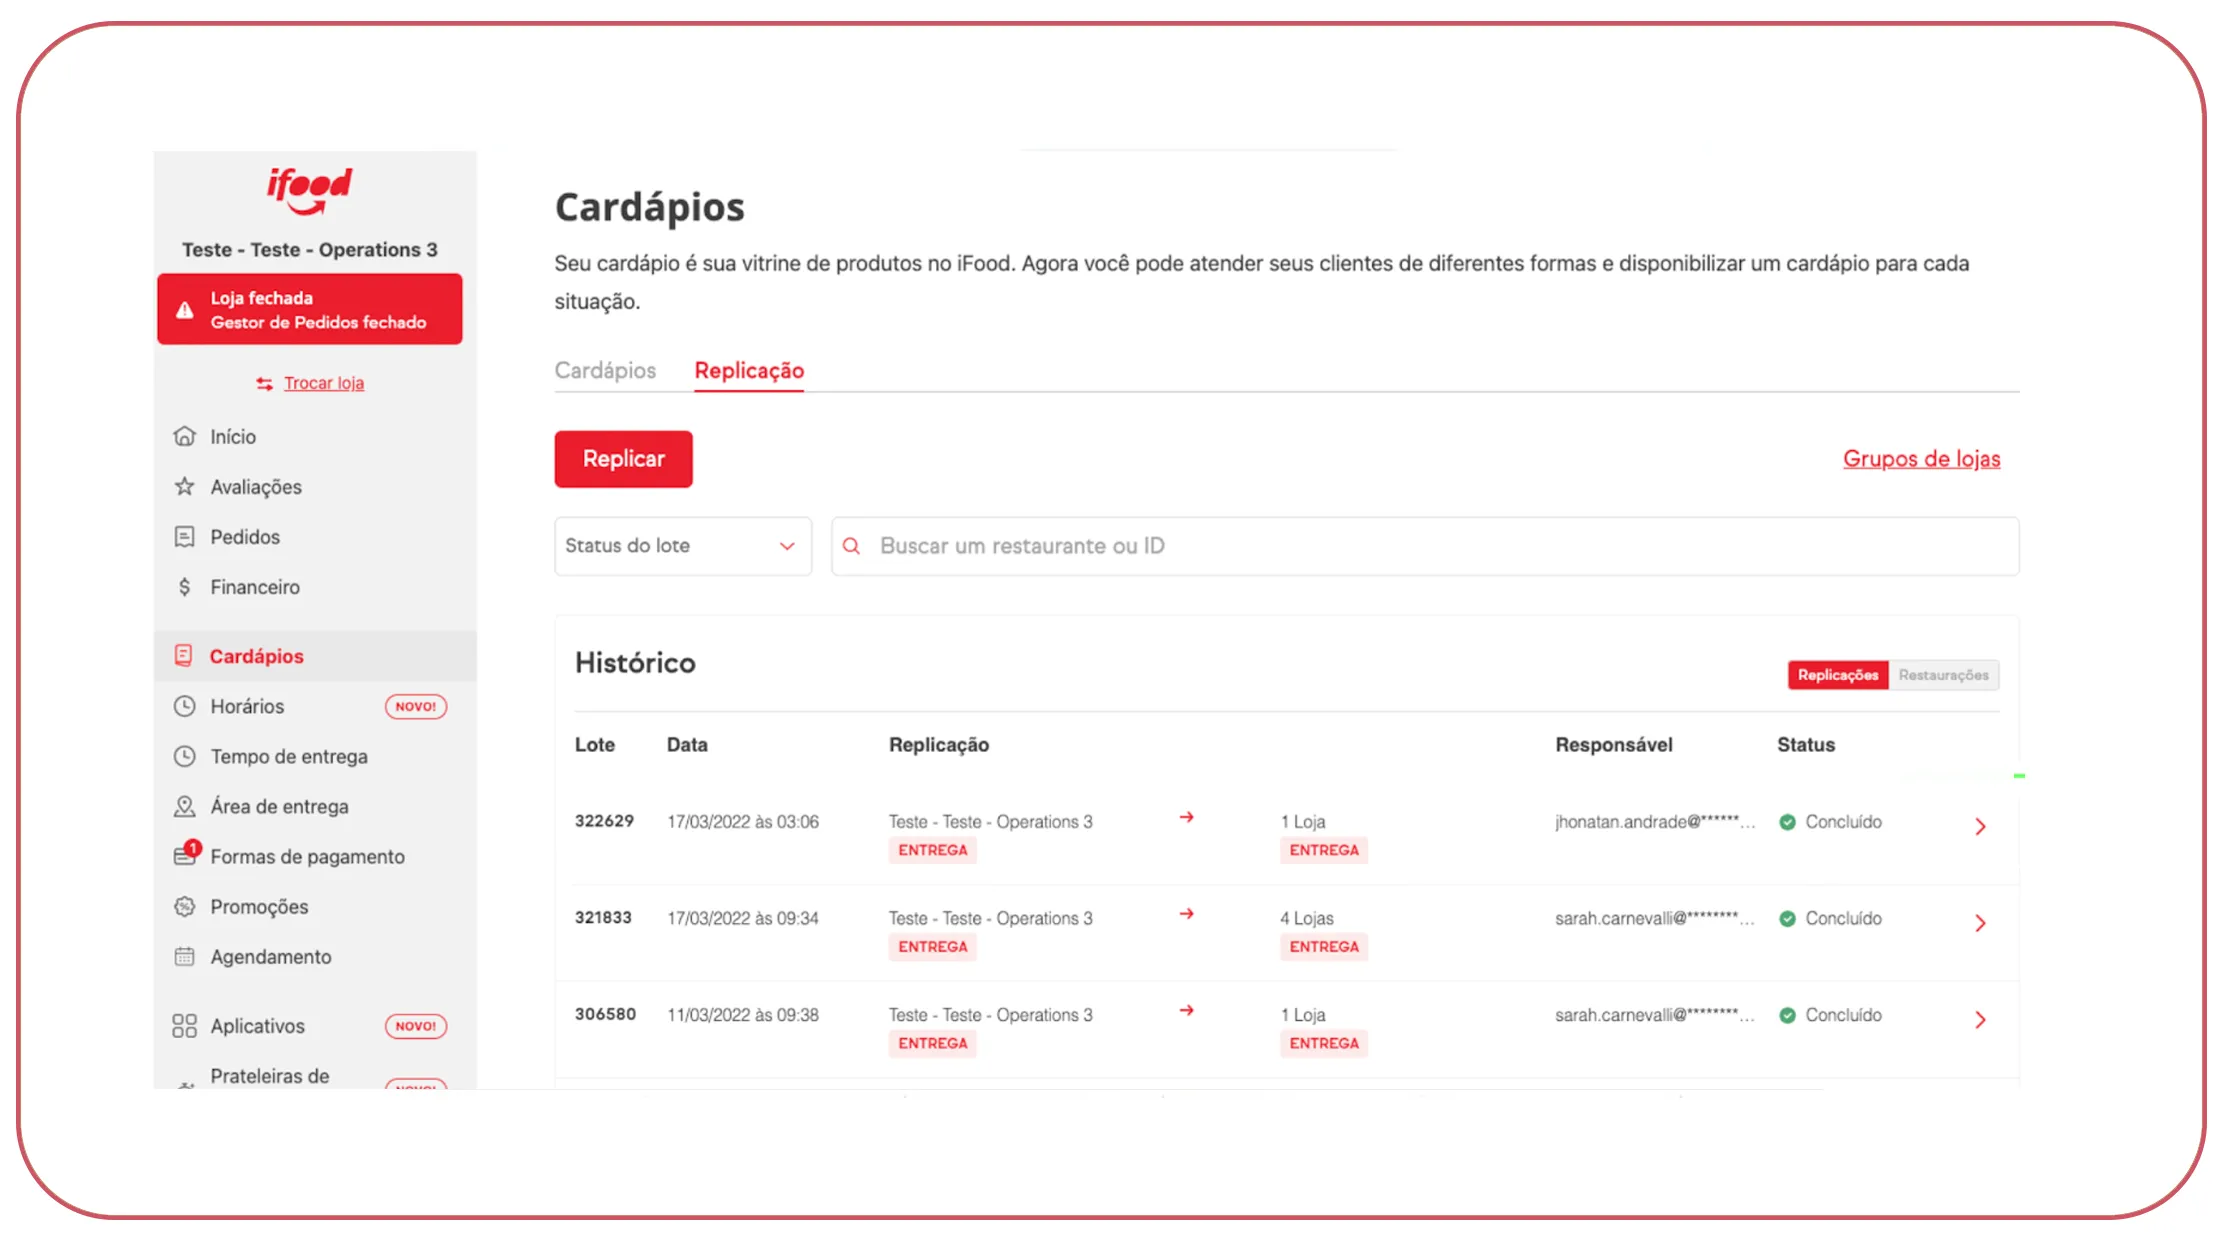Open Promoções in the sidebar
Image resolution: width=2223 pixels, height=1240 pixels.
pos(259,906)
